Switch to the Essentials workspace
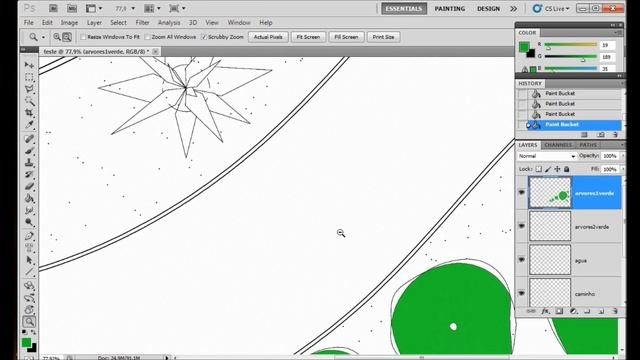This screenshot has height=360, width=640. [404, 8]
